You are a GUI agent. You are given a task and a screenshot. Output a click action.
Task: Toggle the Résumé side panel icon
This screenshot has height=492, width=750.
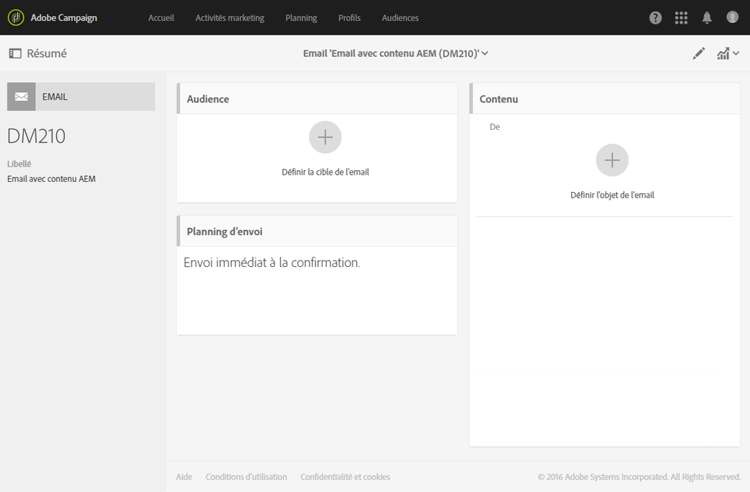15,54
